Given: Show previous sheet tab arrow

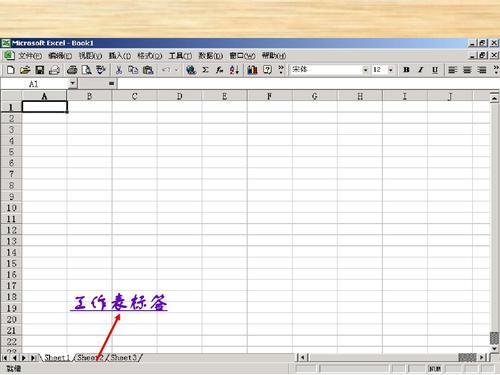Looking at the screenshot, I should (x=14, y=358).
